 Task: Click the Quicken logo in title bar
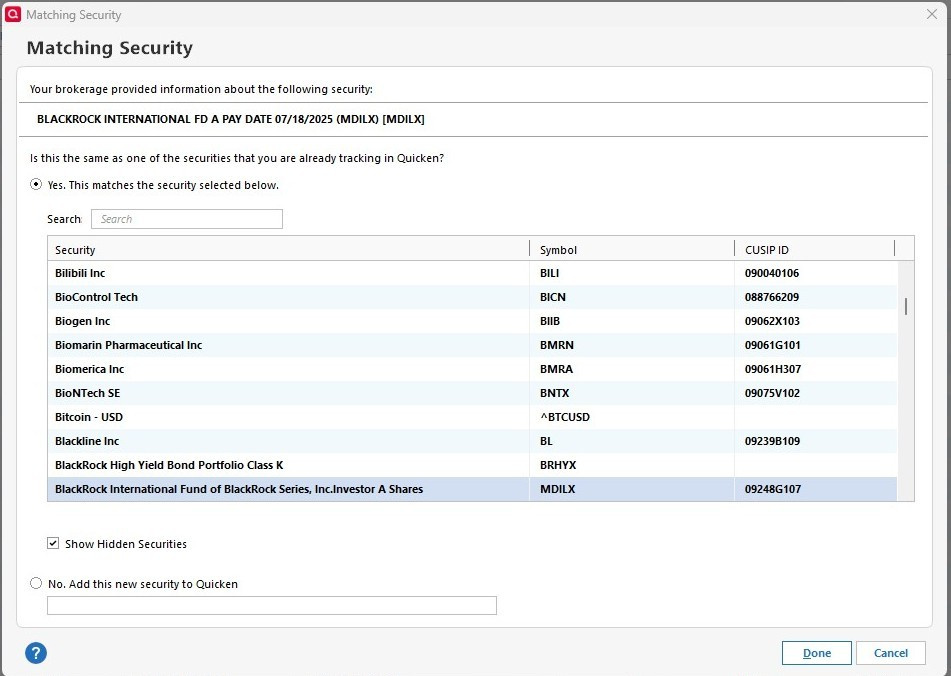[13, 14]
